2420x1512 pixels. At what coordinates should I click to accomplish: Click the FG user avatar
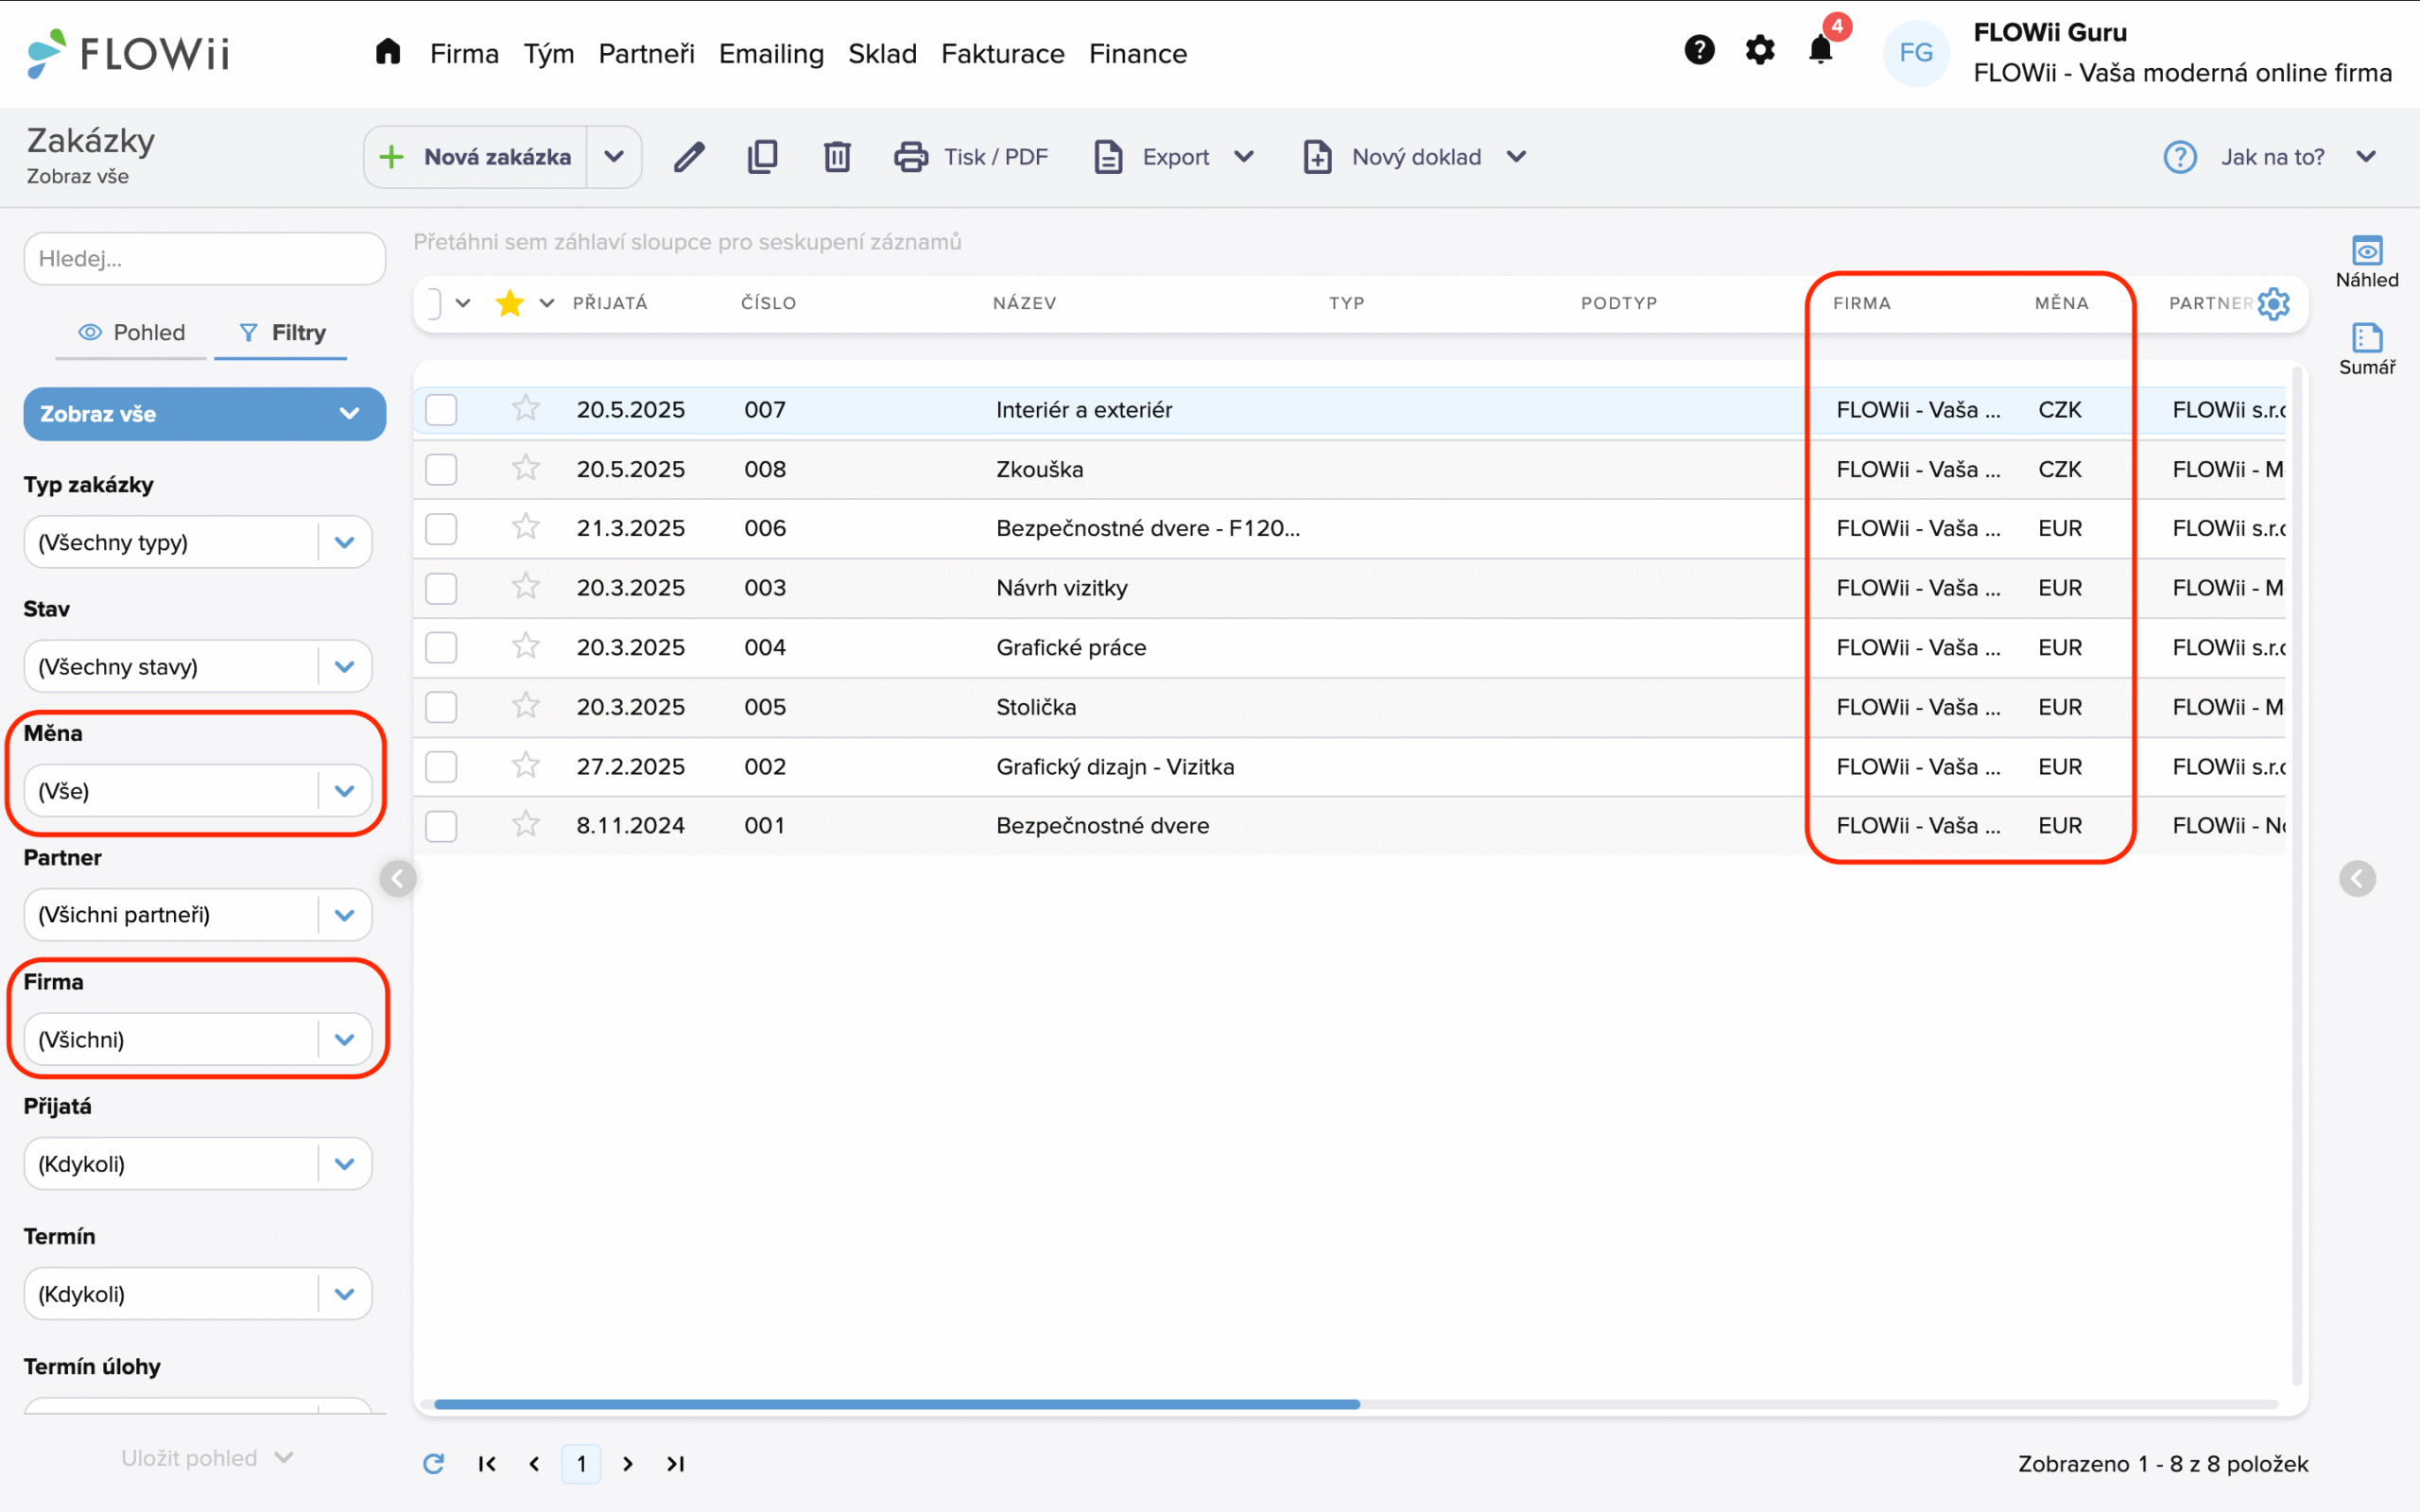[1915, 53]
